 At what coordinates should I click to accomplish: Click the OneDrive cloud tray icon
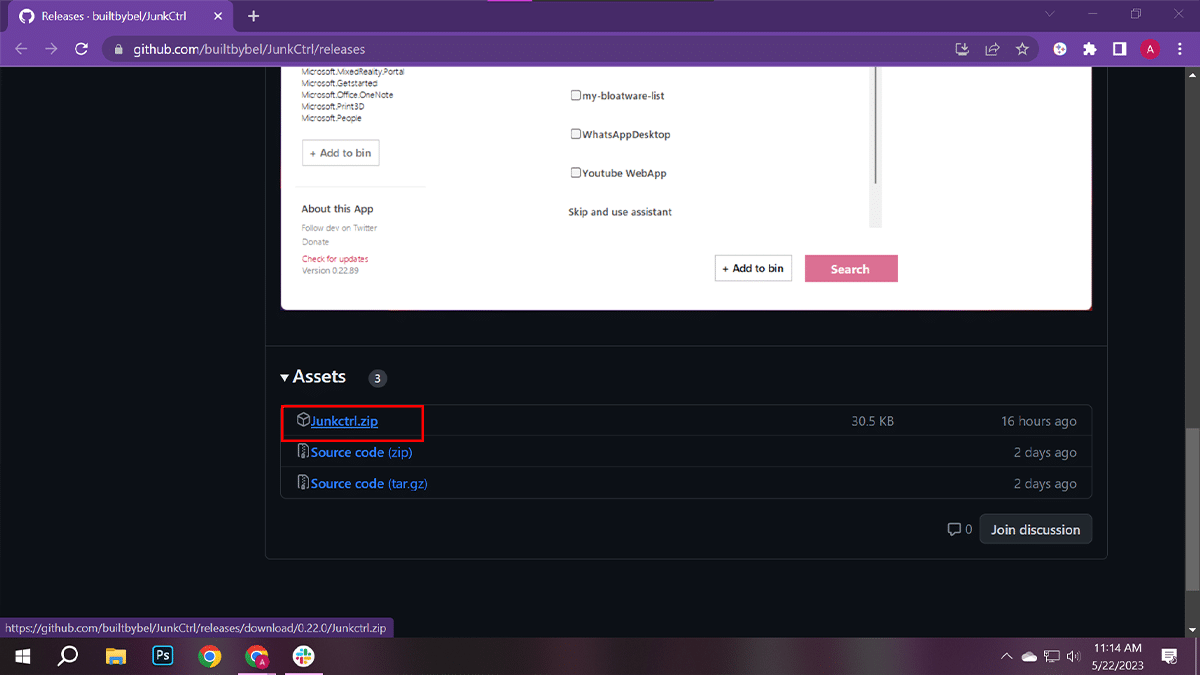(x=1029, y=656)
